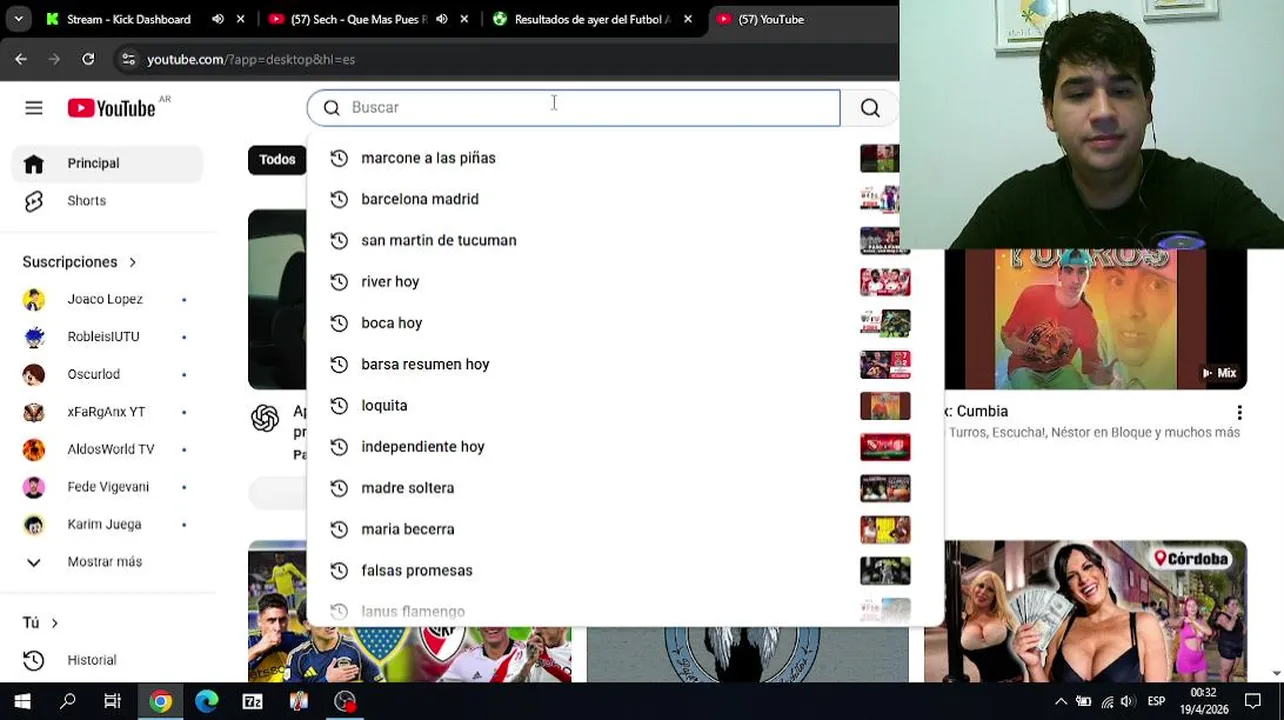This screenshot has height=720, width=1284.
Task: Open thumbnail next to "boca hoy" suggestion
Action: [885, 323]
